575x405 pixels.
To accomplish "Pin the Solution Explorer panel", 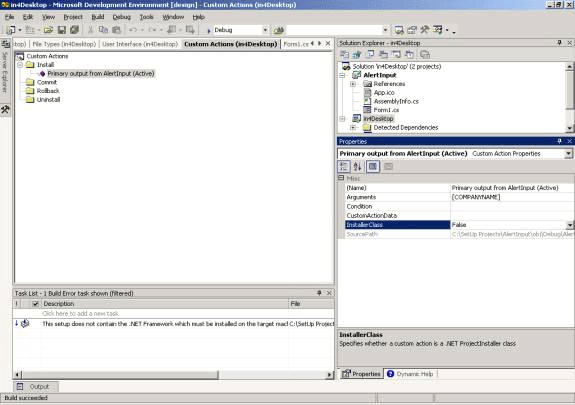I will [560, 43].
